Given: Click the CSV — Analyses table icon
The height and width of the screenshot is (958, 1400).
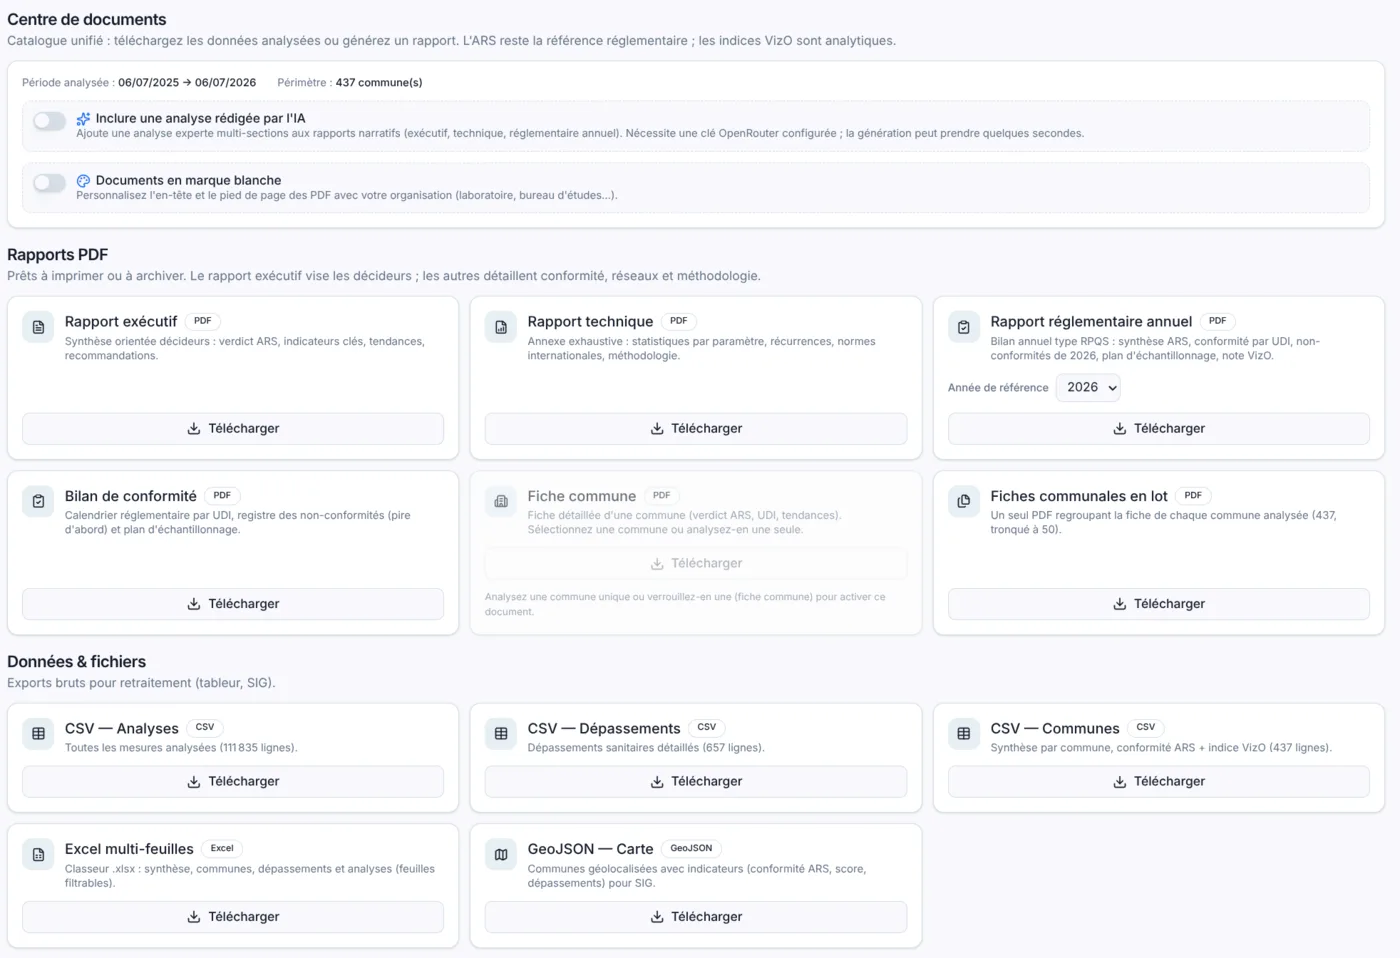Looking at the screenshot, I should coord(38,734).
